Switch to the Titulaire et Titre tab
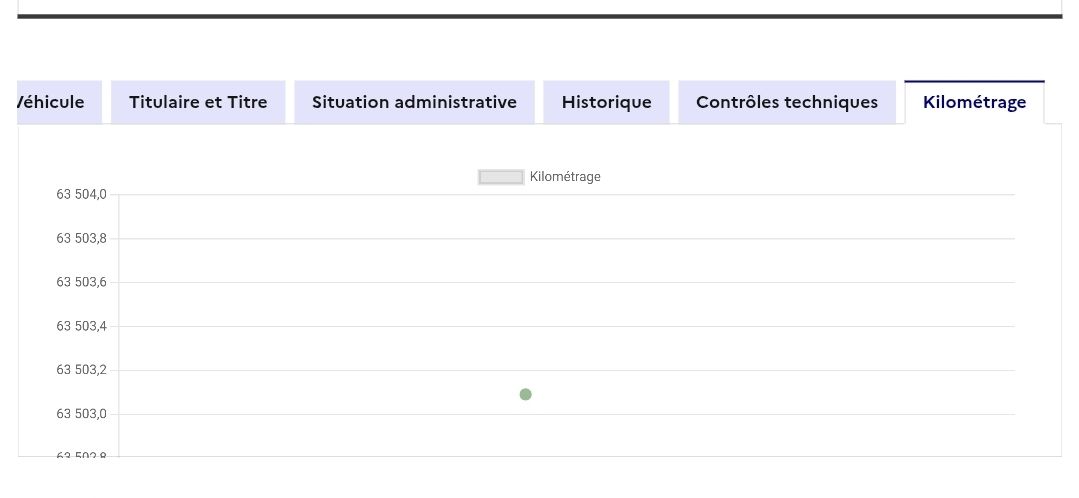This screenshot has height=498, width=1079. [198, 102]
